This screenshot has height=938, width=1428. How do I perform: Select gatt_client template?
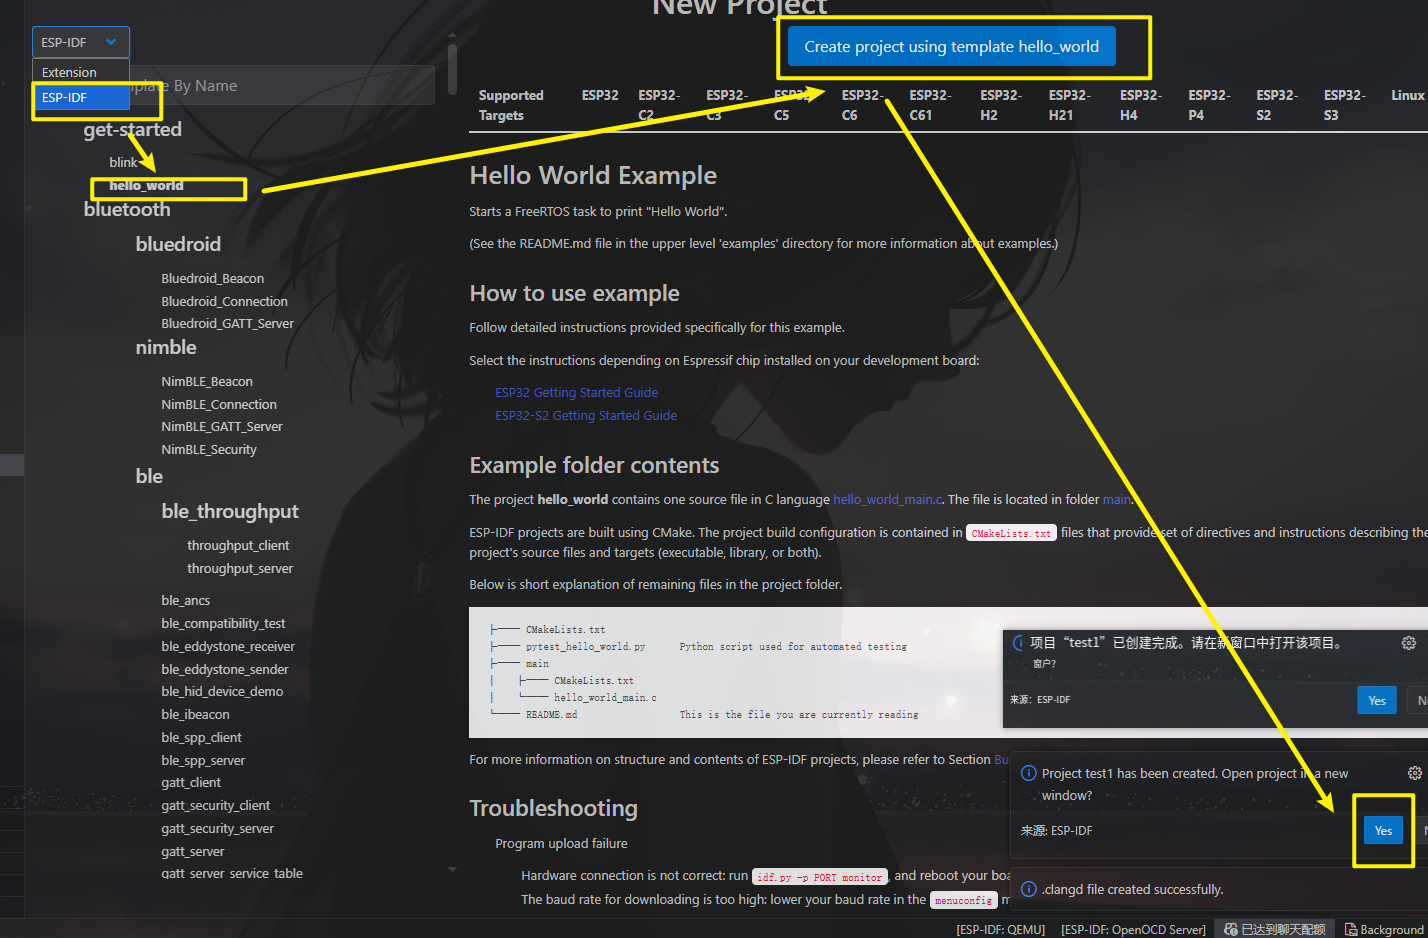[191, 782]
